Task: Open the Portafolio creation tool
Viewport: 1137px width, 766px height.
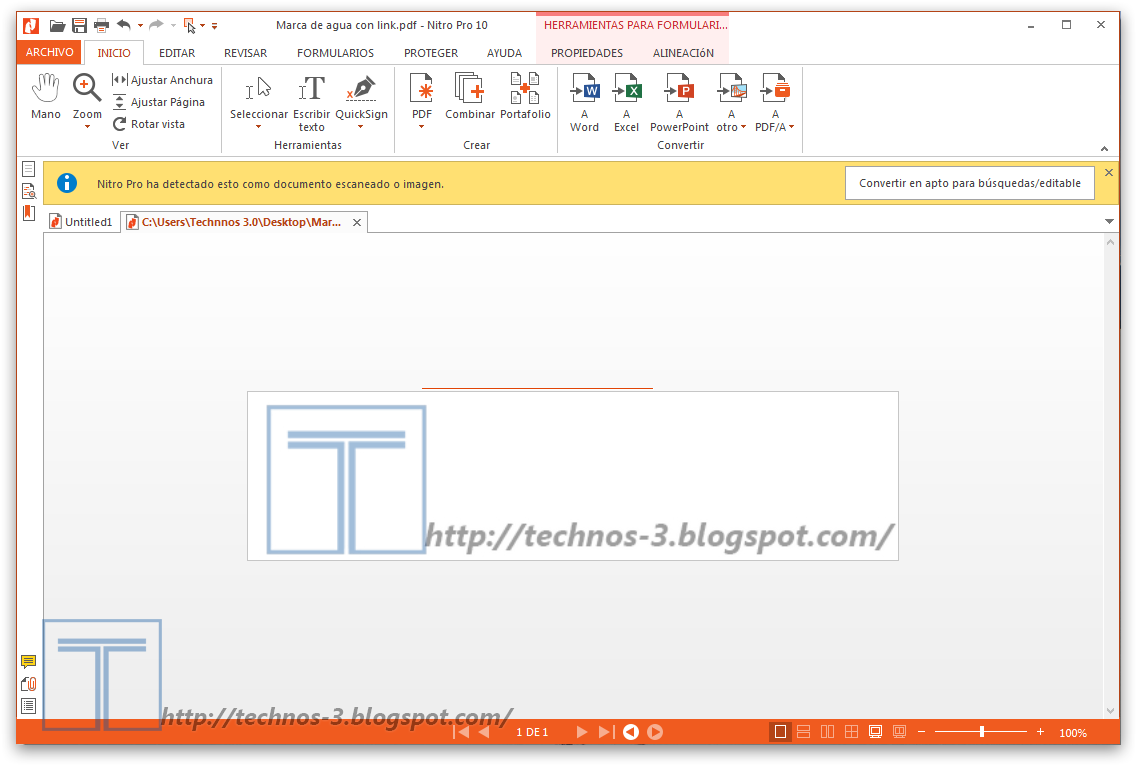Action: click(x=525, y=96)
